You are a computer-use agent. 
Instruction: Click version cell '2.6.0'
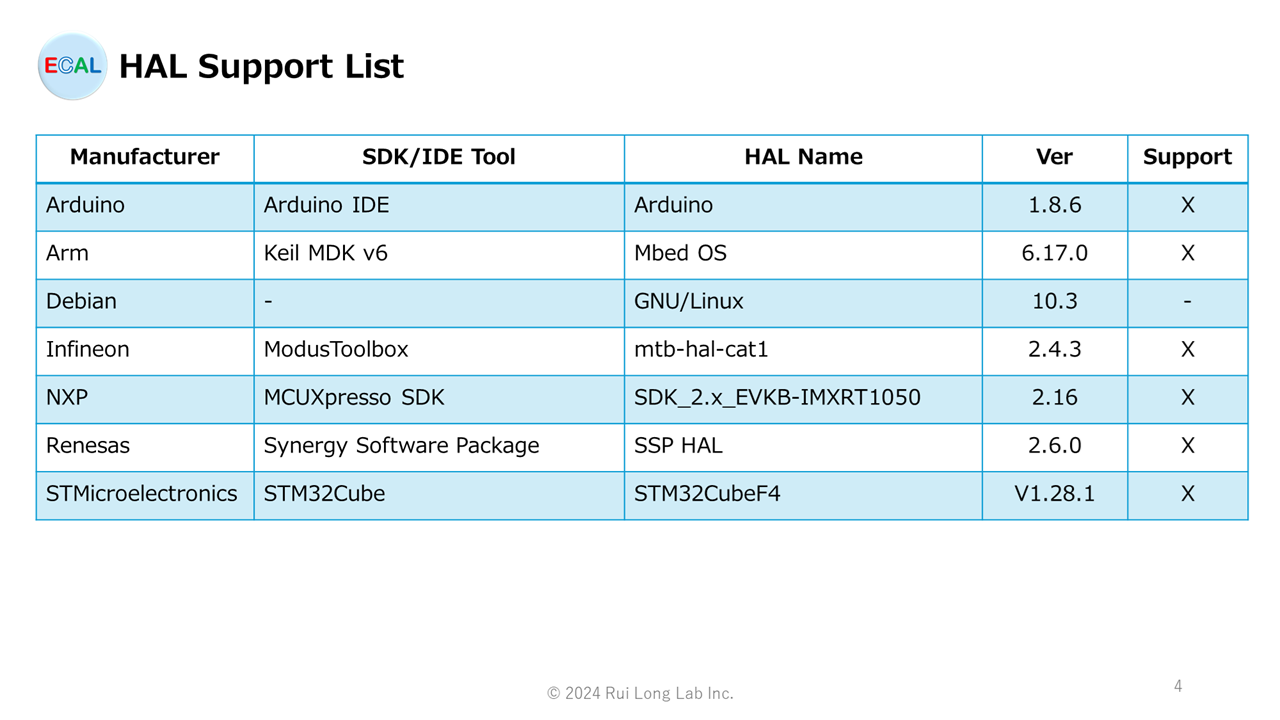pyautogui.click(x=1055, y=446)
